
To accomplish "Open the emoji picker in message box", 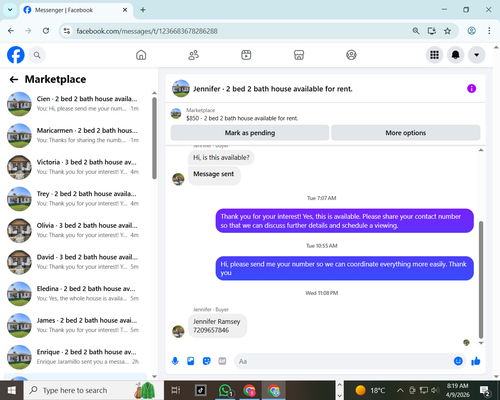I will [458, 361].
